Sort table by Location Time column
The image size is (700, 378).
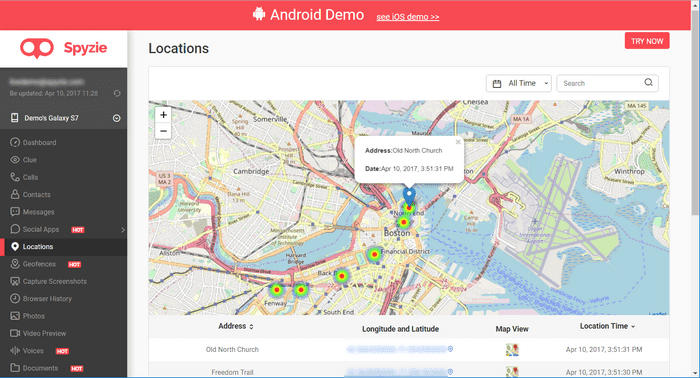pyautogui.click(x=607, y=326)
